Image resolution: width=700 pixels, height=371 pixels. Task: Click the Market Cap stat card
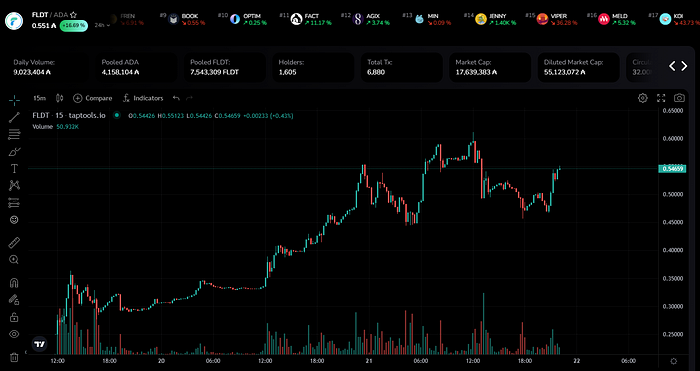point(490,67)
